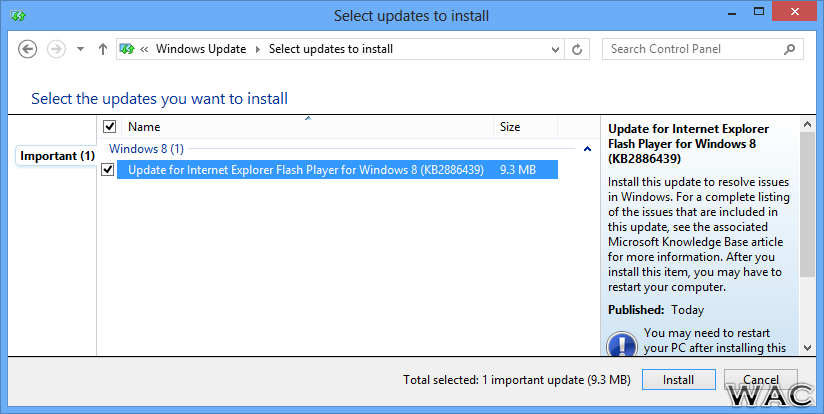Click the Windows Update breadcrumb

[201, 49]
